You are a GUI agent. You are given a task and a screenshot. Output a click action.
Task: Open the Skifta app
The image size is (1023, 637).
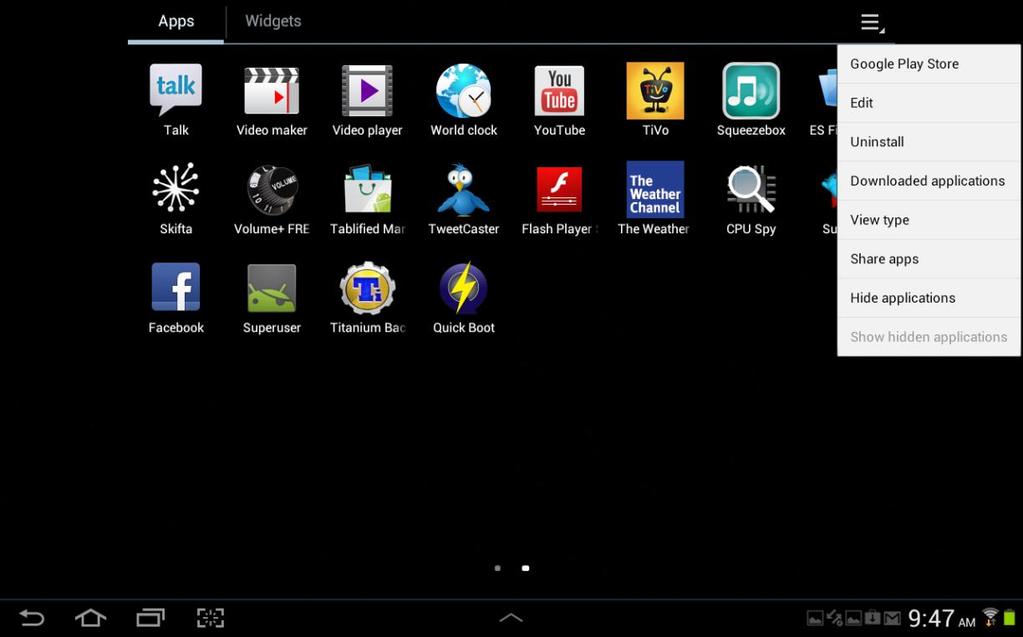tap(176, 198)
